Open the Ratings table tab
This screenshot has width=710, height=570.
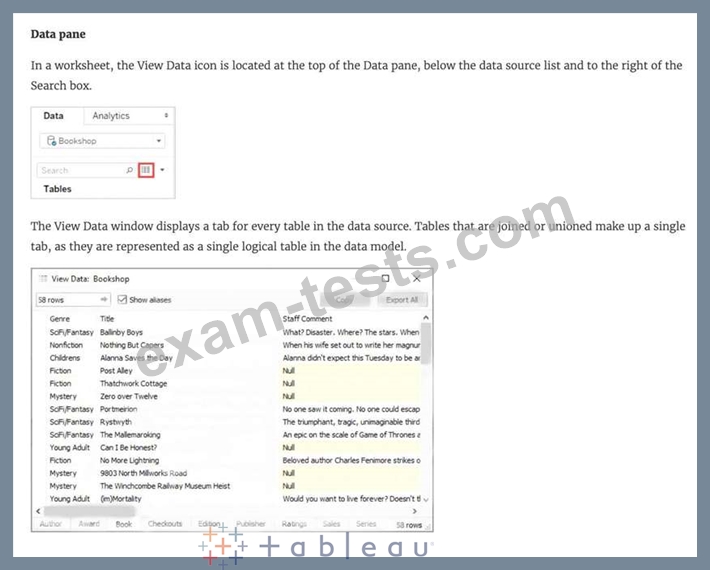click(294, 524)
